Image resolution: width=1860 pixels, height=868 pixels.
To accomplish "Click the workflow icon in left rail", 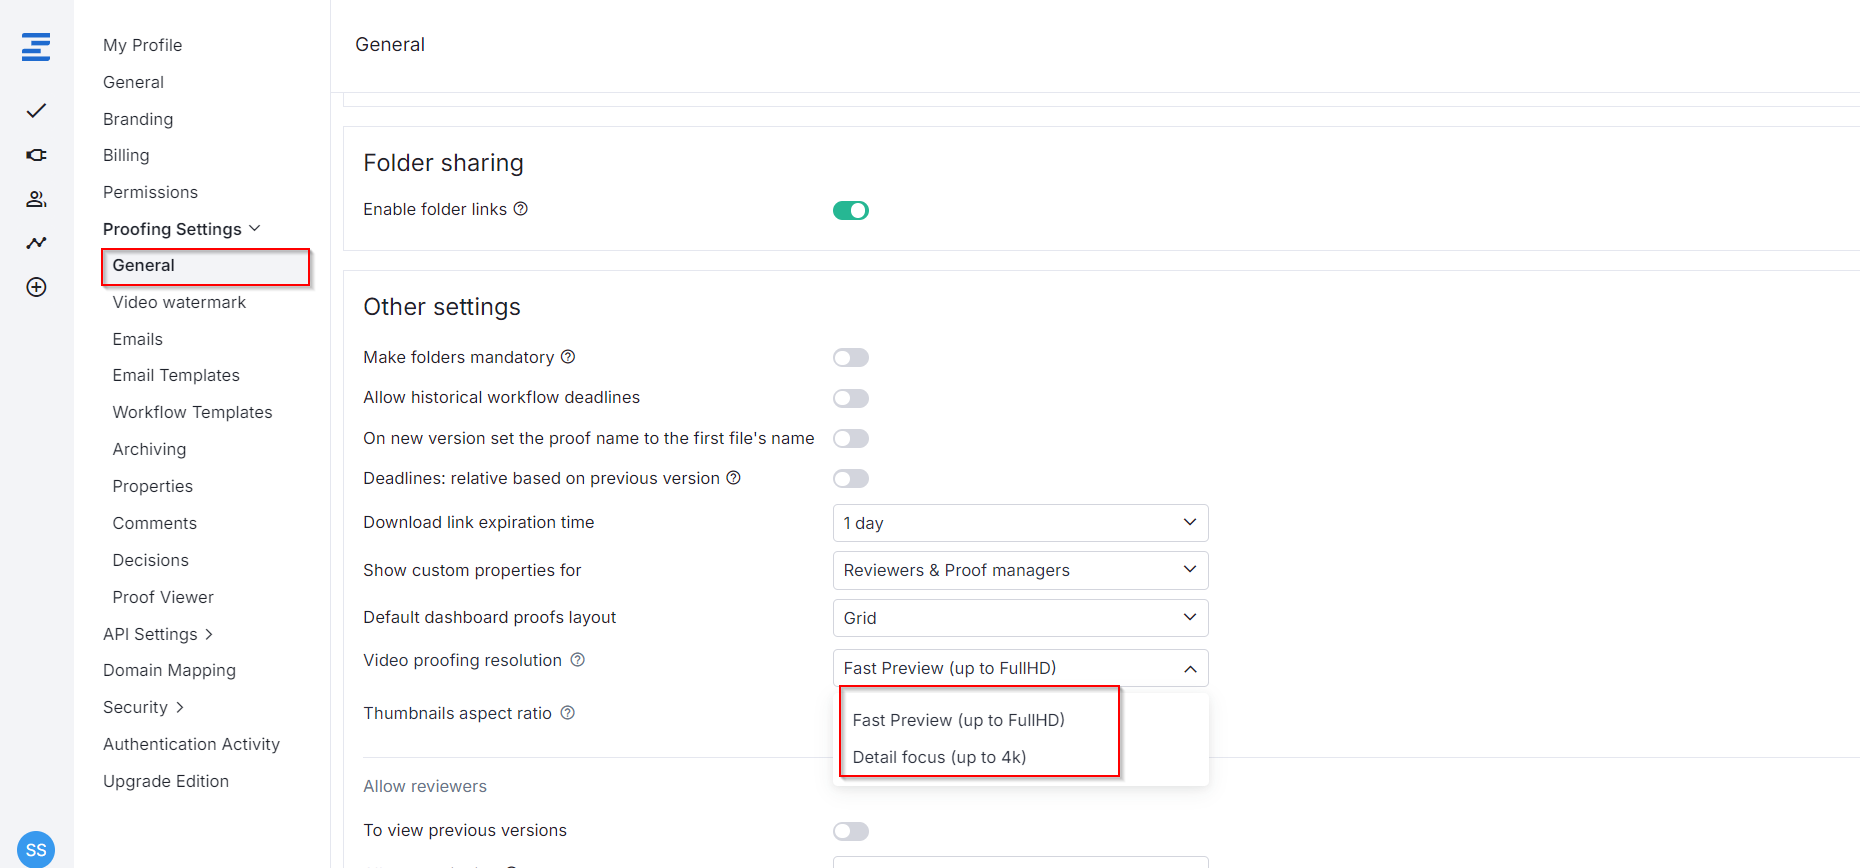I will tap(36, 155).
